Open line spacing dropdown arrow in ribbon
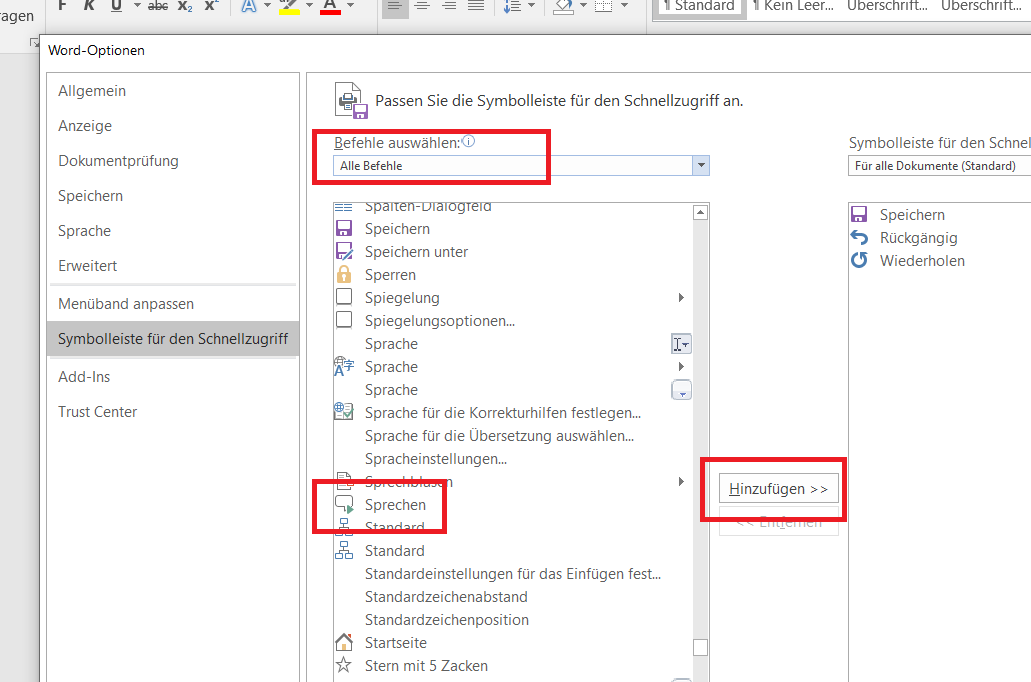The height and width of the screenshot is (682, 1031). 531,5
